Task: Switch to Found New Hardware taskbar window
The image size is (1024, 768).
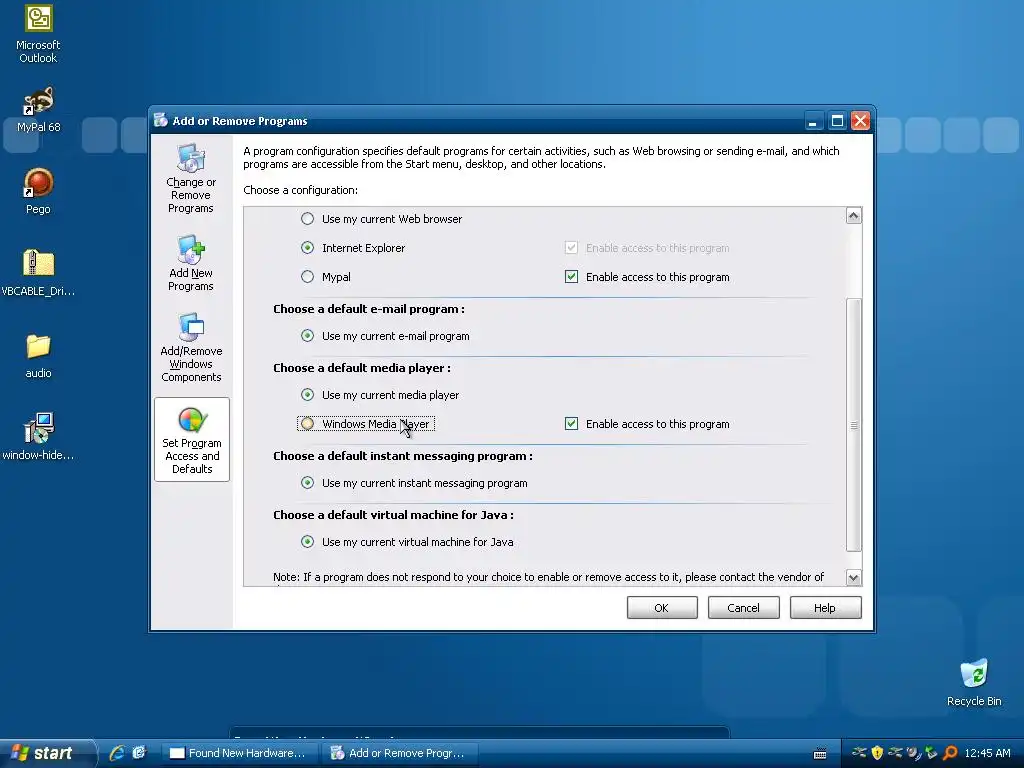Action: (x=239, y=753)
